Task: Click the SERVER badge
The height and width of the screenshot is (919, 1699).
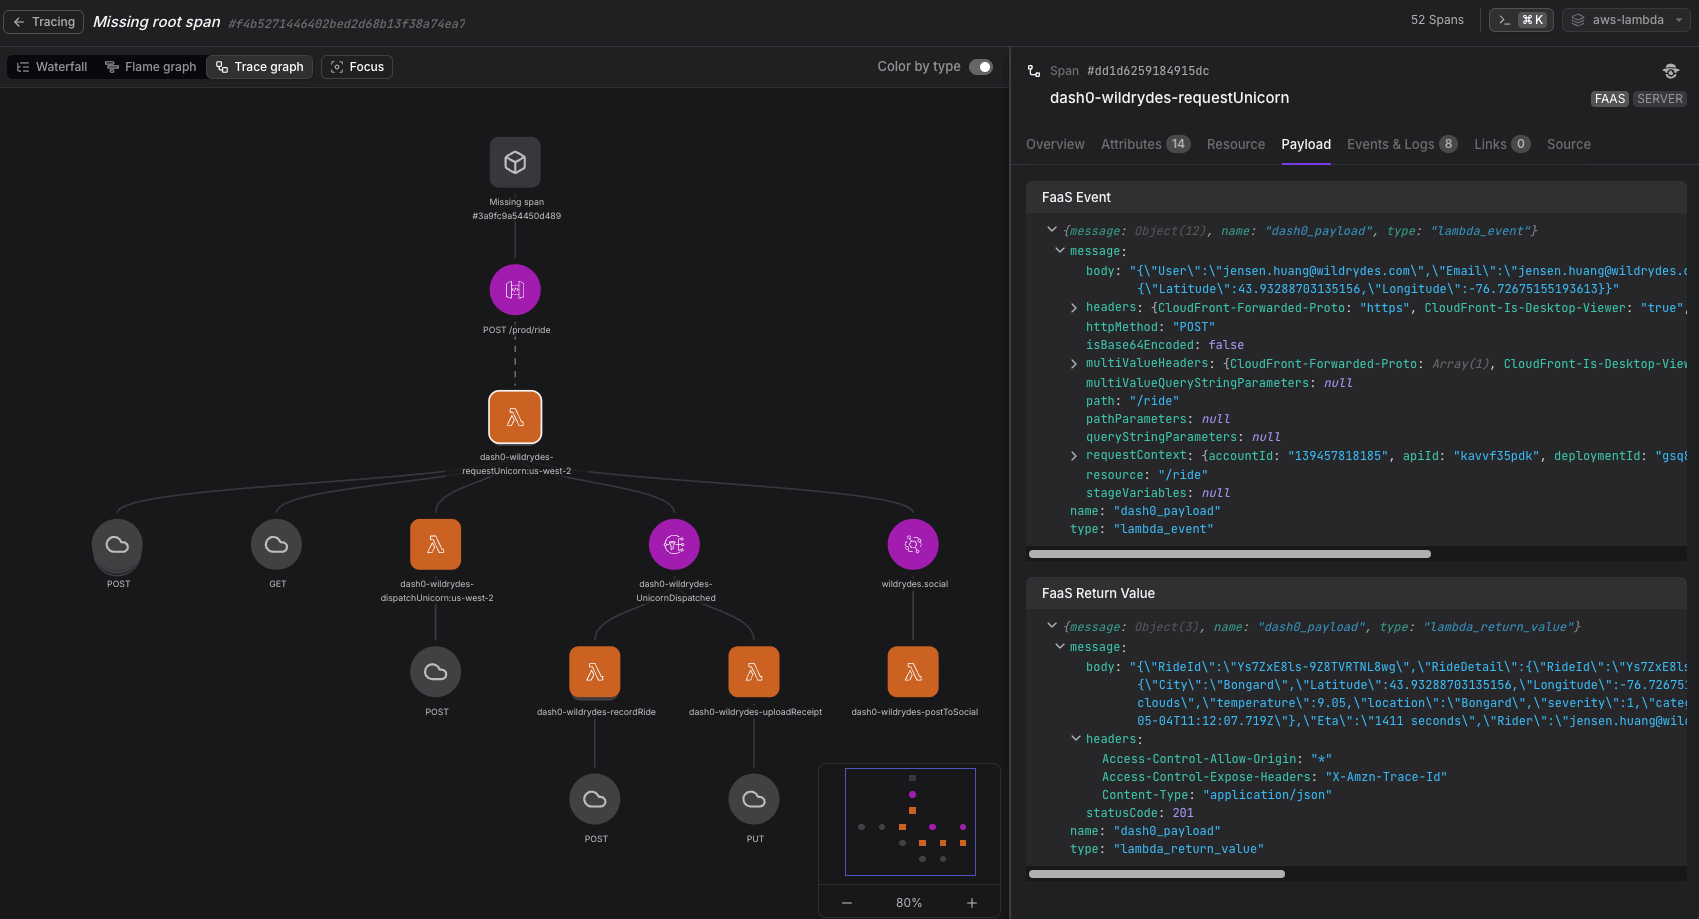Action: coord(1660,99)
